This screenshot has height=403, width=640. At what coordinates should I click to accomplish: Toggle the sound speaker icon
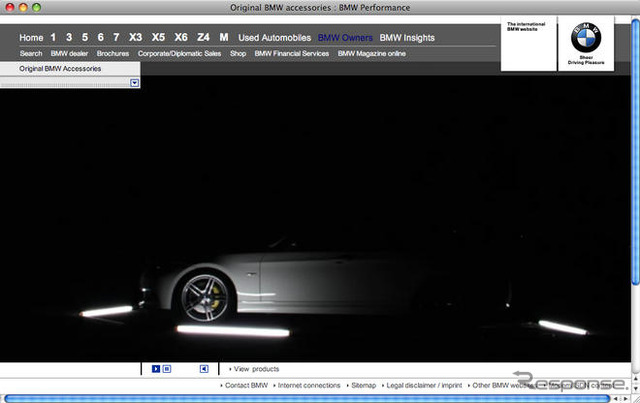(204, 369)
